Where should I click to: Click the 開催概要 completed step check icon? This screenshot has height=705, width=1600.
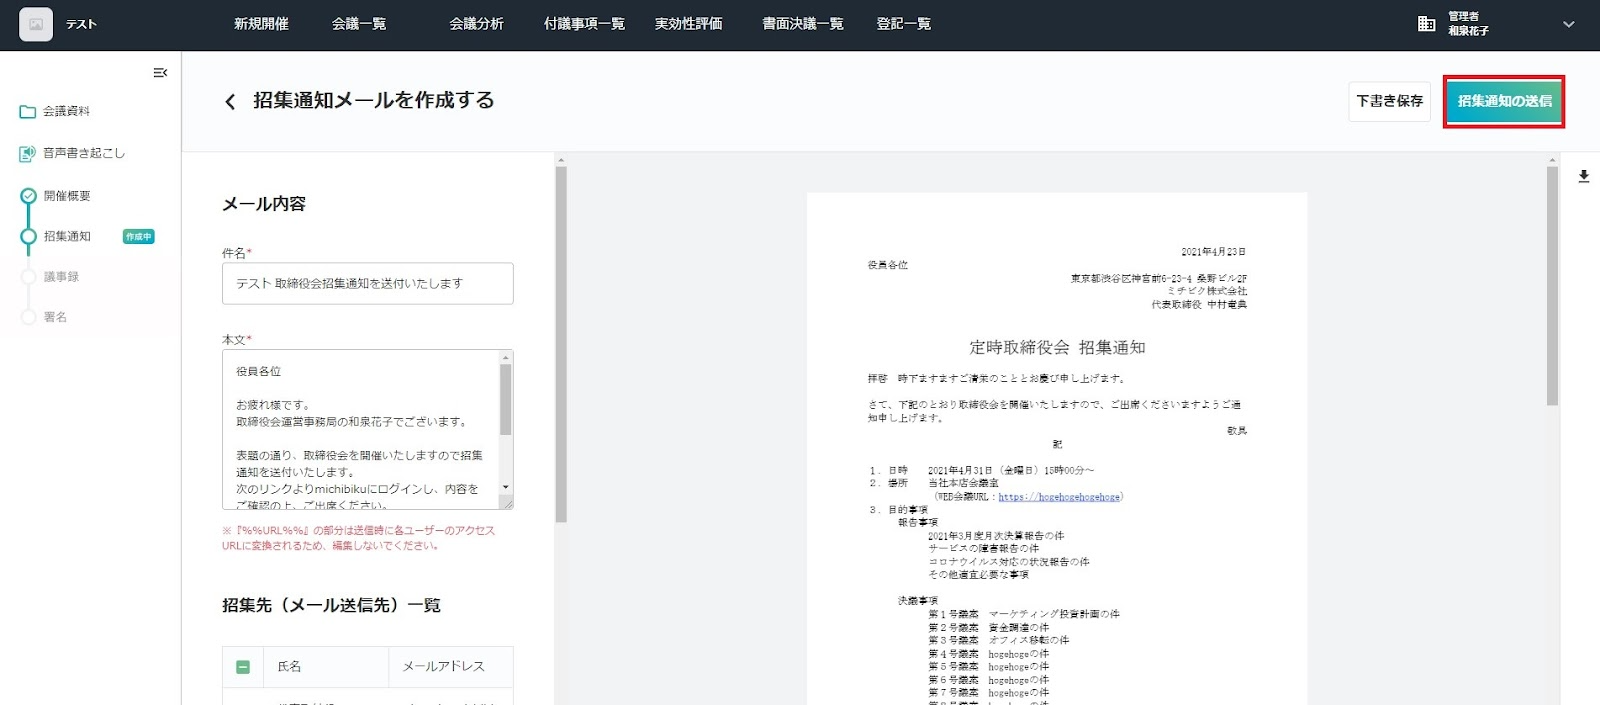29,196
